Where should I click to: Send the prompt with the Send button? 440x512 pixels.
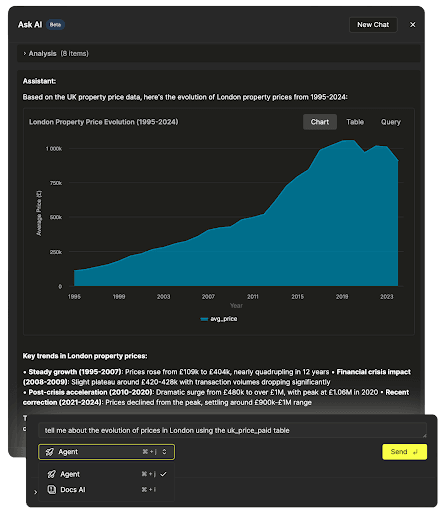pos(404,452)
